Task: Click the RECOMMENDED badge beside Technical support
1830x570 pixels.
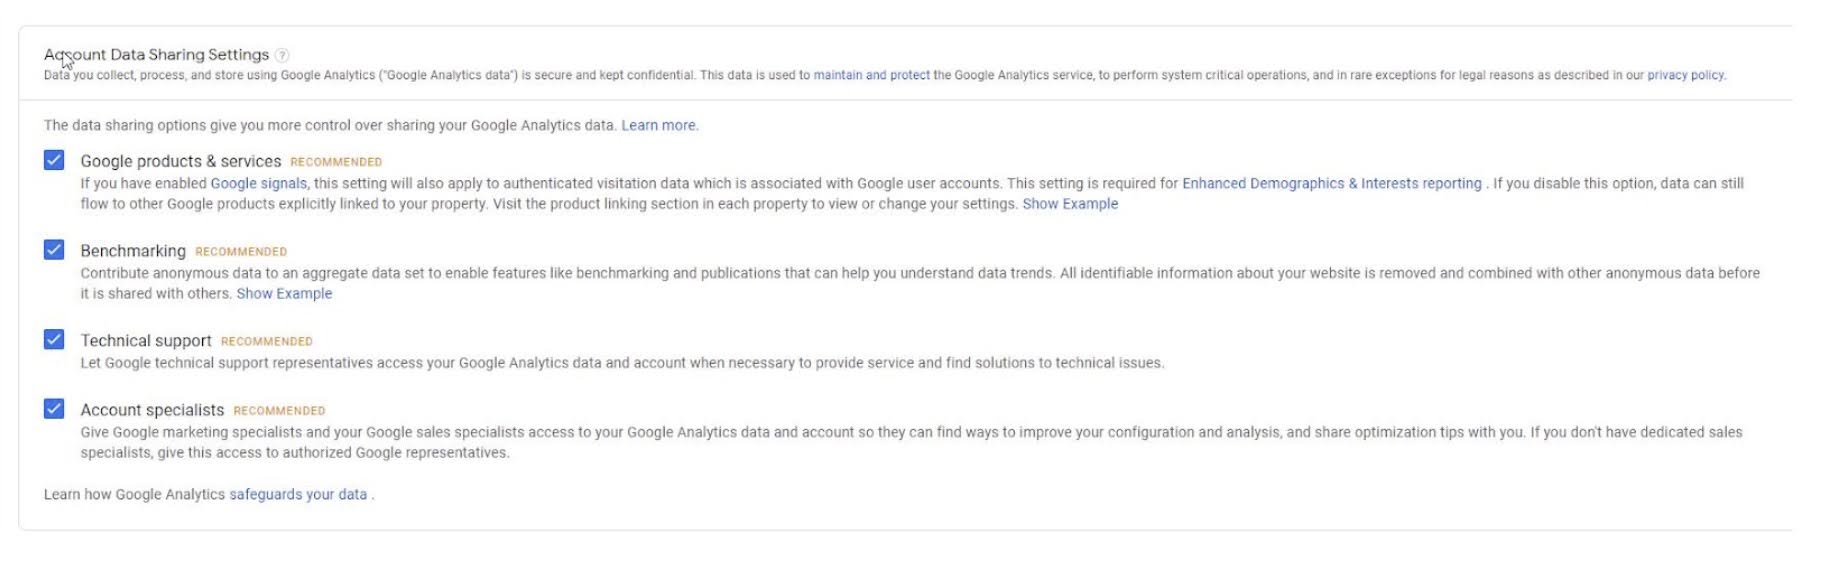Action: pos(267,342)
